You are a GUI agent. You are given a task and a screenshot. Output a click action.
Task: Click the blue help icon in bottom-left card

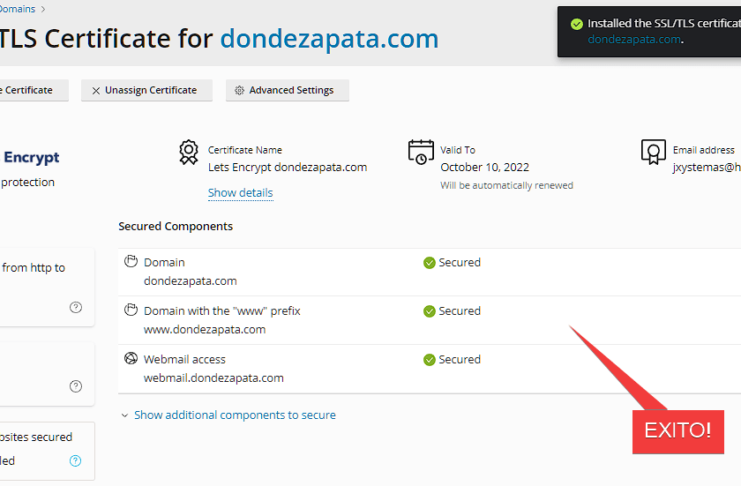[76, 461]
